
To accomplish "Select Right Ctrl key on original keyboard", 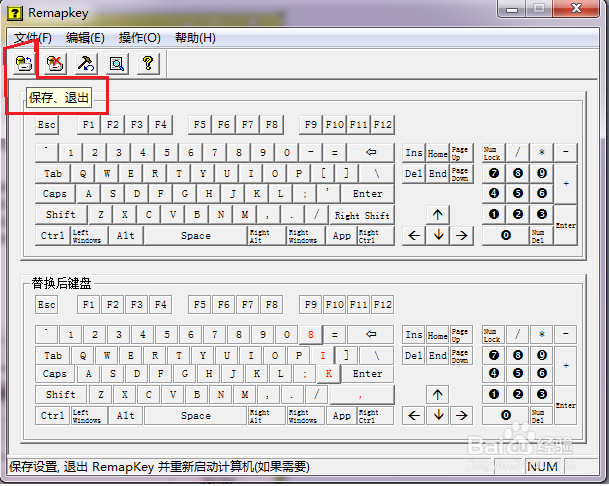I will click(x=376, y=235).
